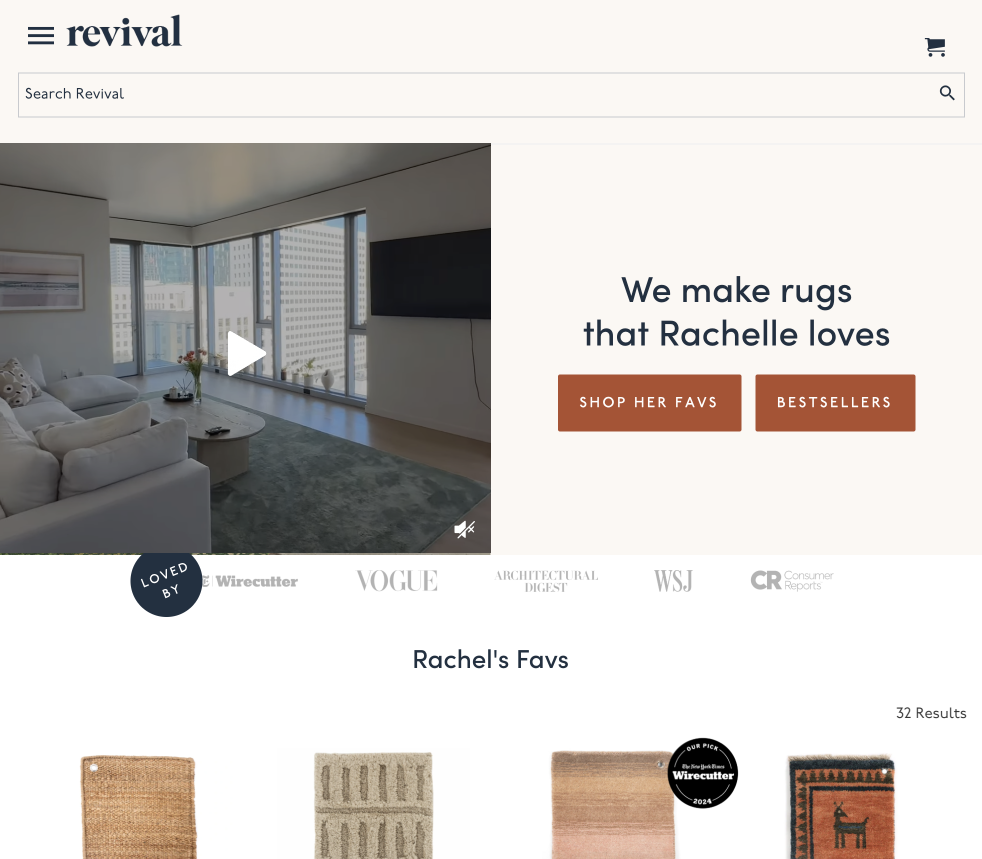Click the Loved By badge
The image size is (982, 859).
[166, 582]
